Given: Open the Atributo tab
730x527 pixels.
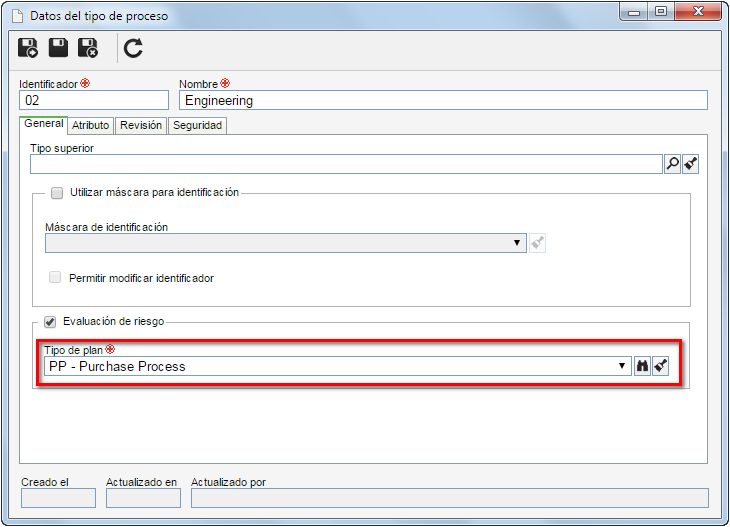Looking at the screenshot, I should tap(90, 125).
